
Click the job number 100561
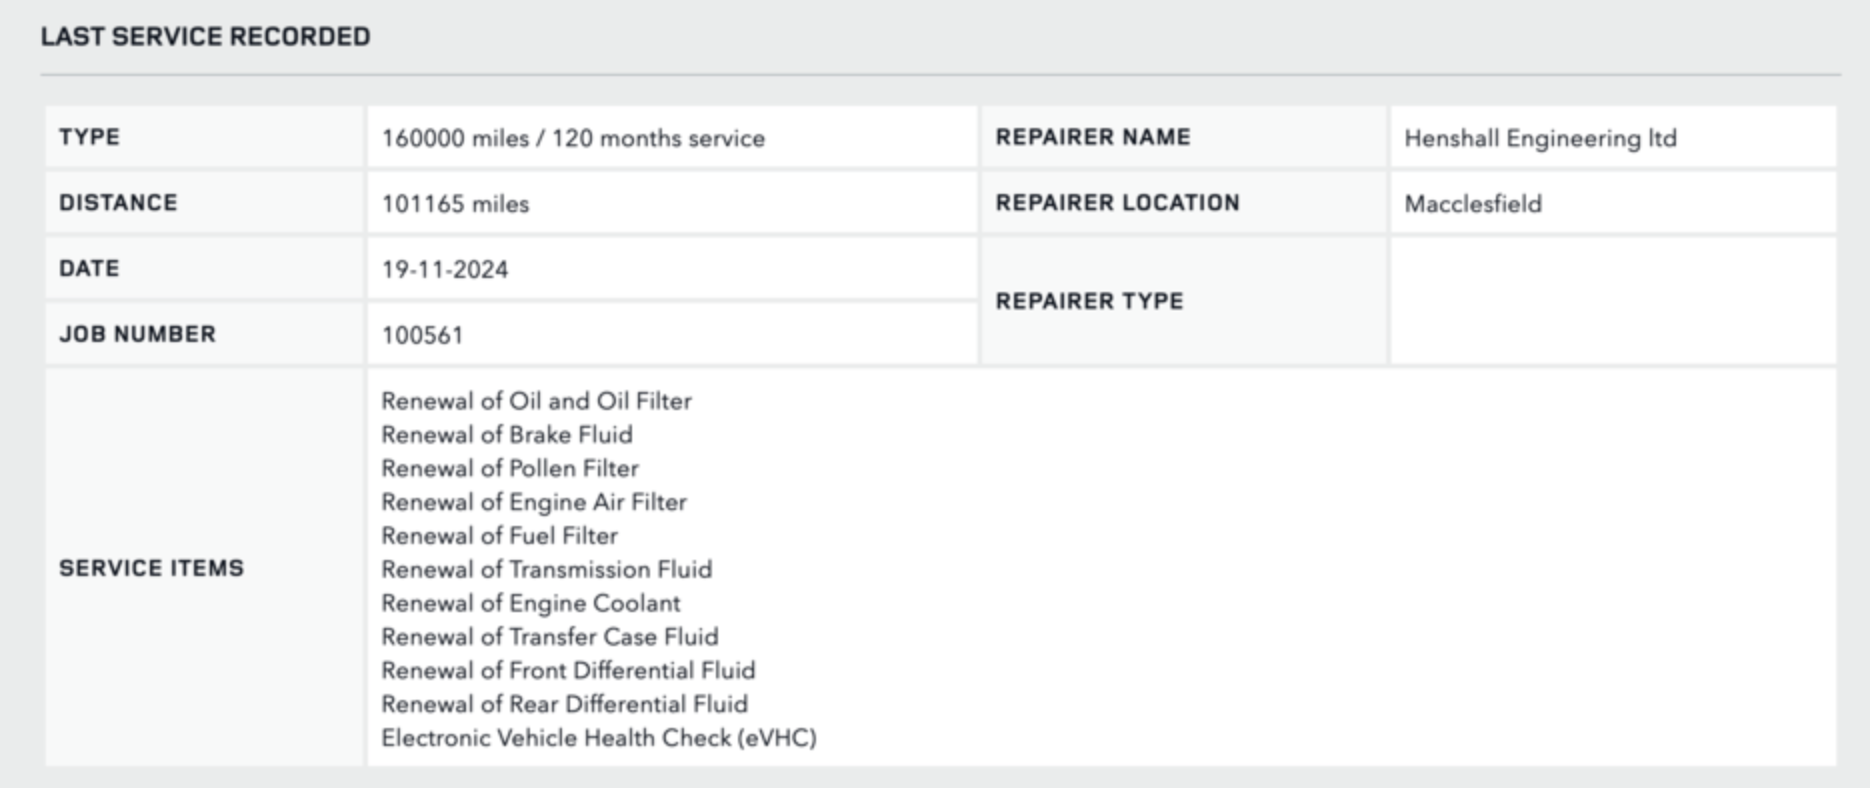click(422, 335)
